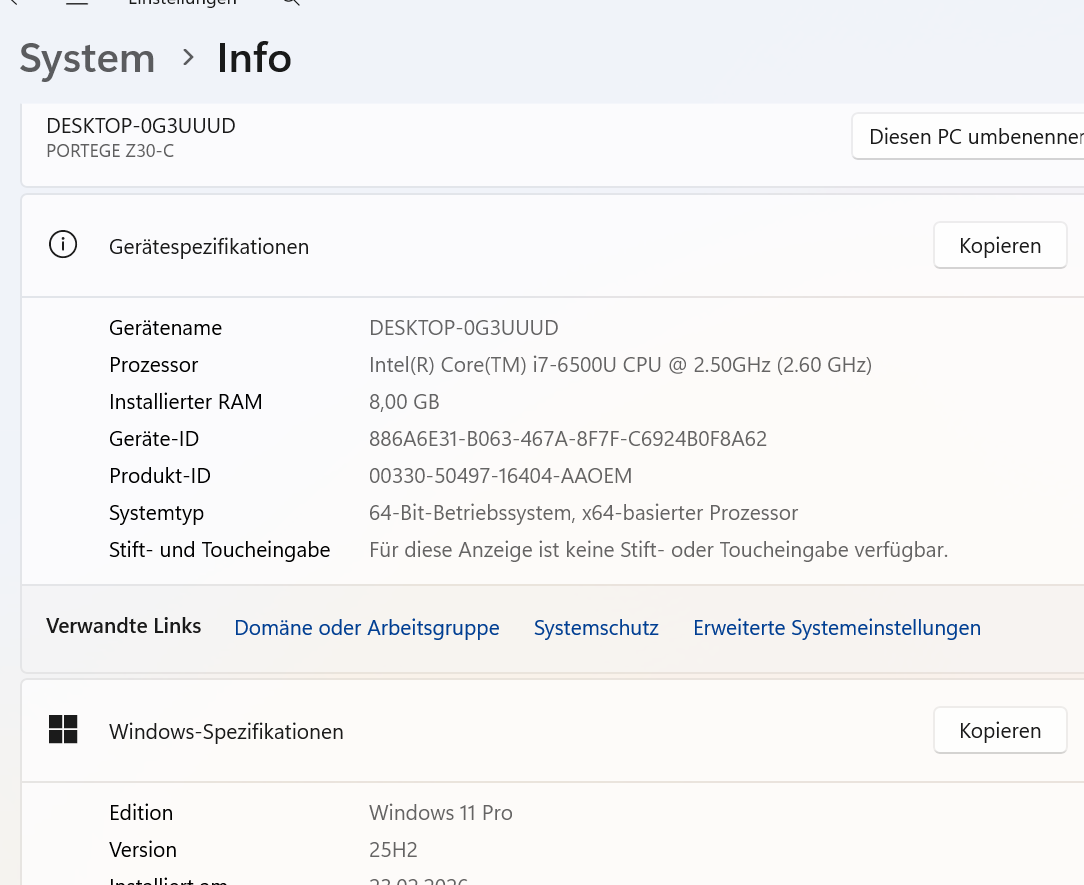Open the Domäne oder Arbeitsgruppe link
Image resolution: width=1084 pixels, height=885 pixels.
366,628
